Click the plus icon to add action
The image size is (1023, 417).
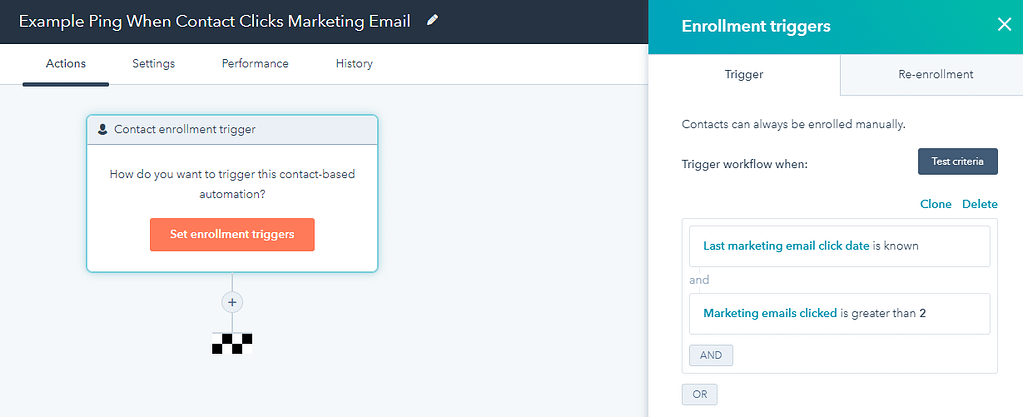click(x=232, y=302)
